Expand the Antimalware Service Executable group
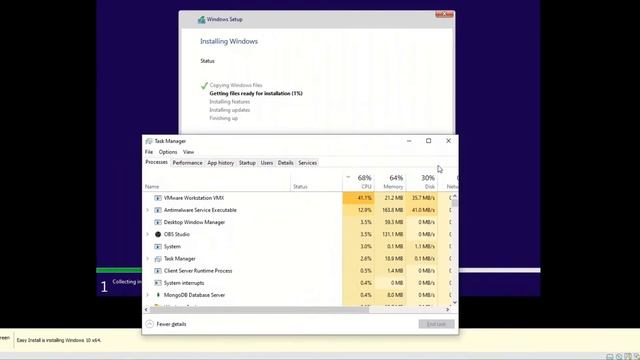Image resolution: width=640 pixels, height=360 pixels. tap(147, 210)
